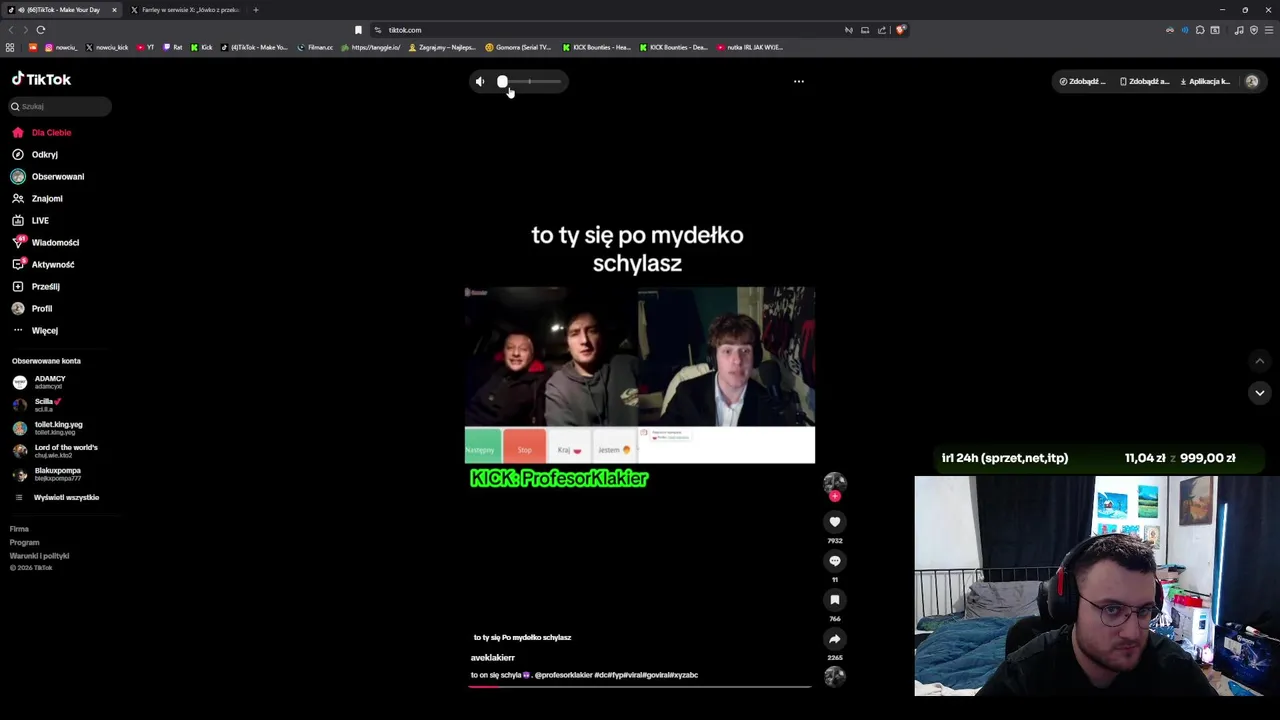
Task: Save the video with the bookmark icon
Action: pos(835,600)
